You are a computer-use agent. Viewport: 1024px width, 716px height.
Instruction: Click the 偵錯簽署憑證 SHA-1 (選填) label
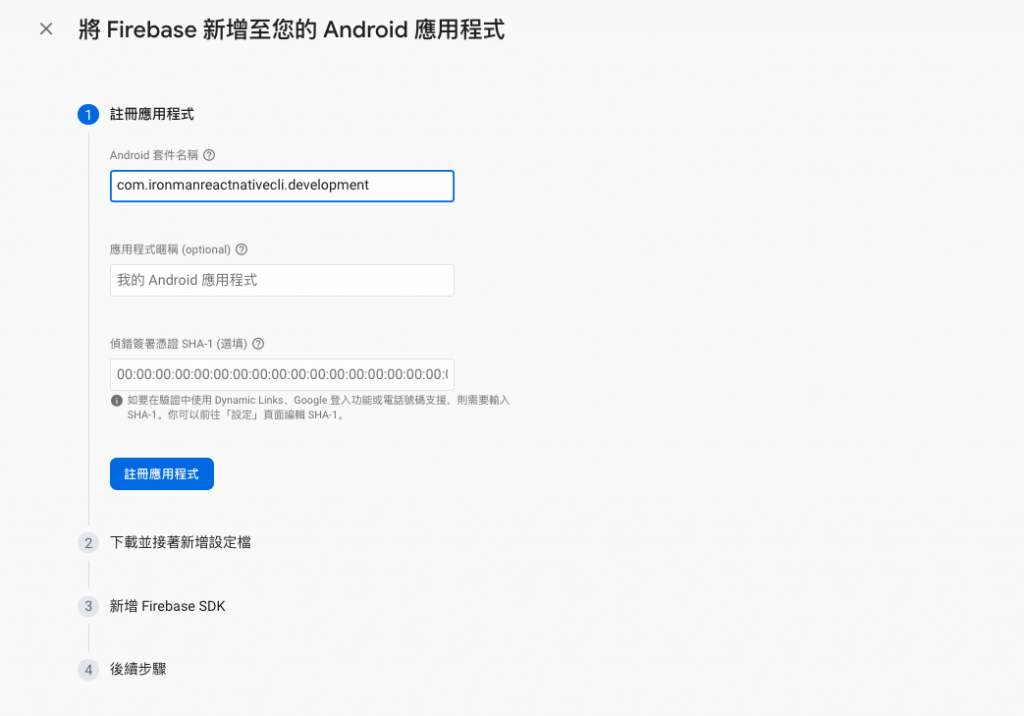click(178, 344)
